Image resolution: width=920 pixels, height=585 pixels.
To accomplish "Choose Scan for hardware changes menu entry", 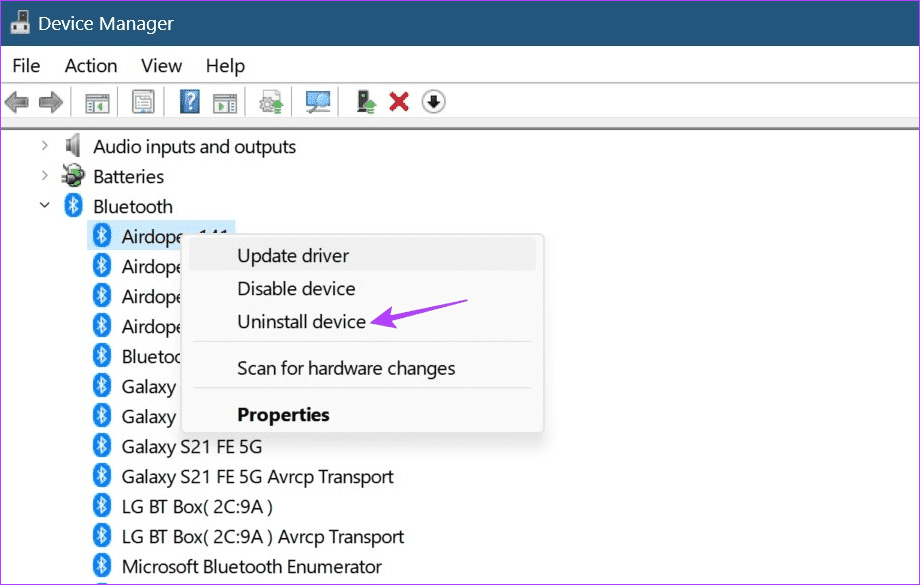I will (x=362, y=368).
